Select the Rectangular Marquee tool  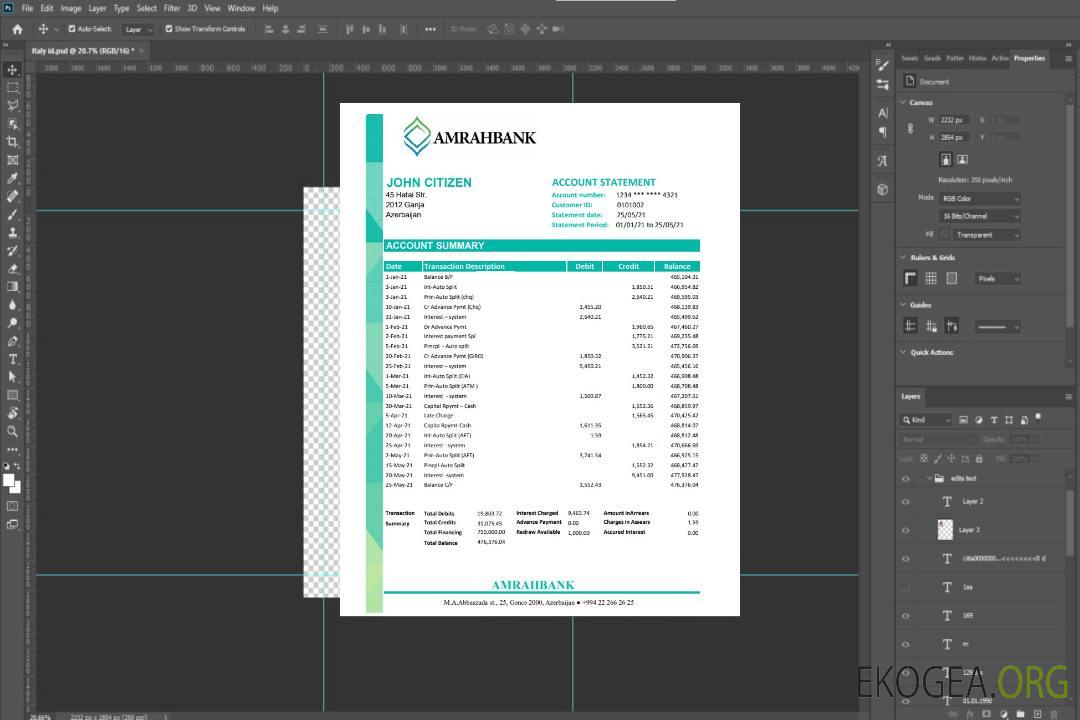coord(12,88)
